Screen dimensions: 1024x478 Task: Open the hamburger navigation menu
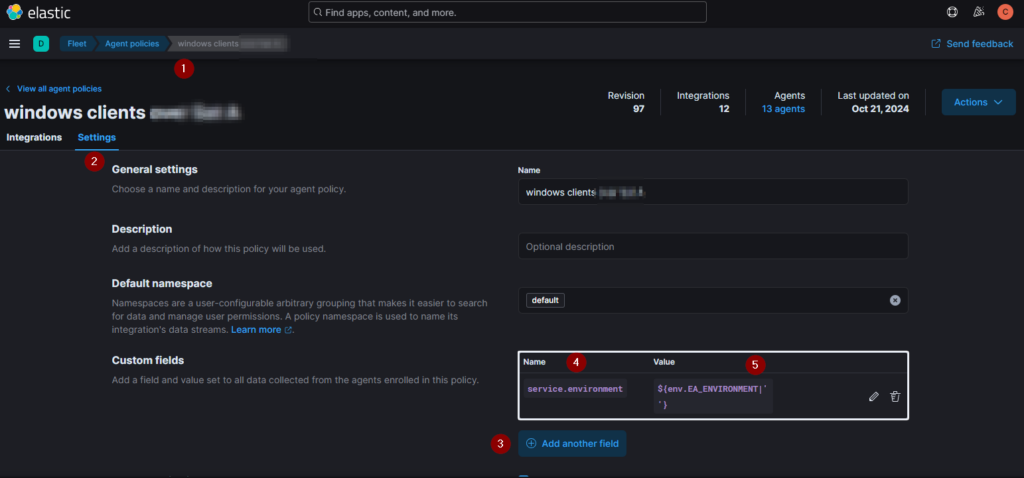(14, 44)
